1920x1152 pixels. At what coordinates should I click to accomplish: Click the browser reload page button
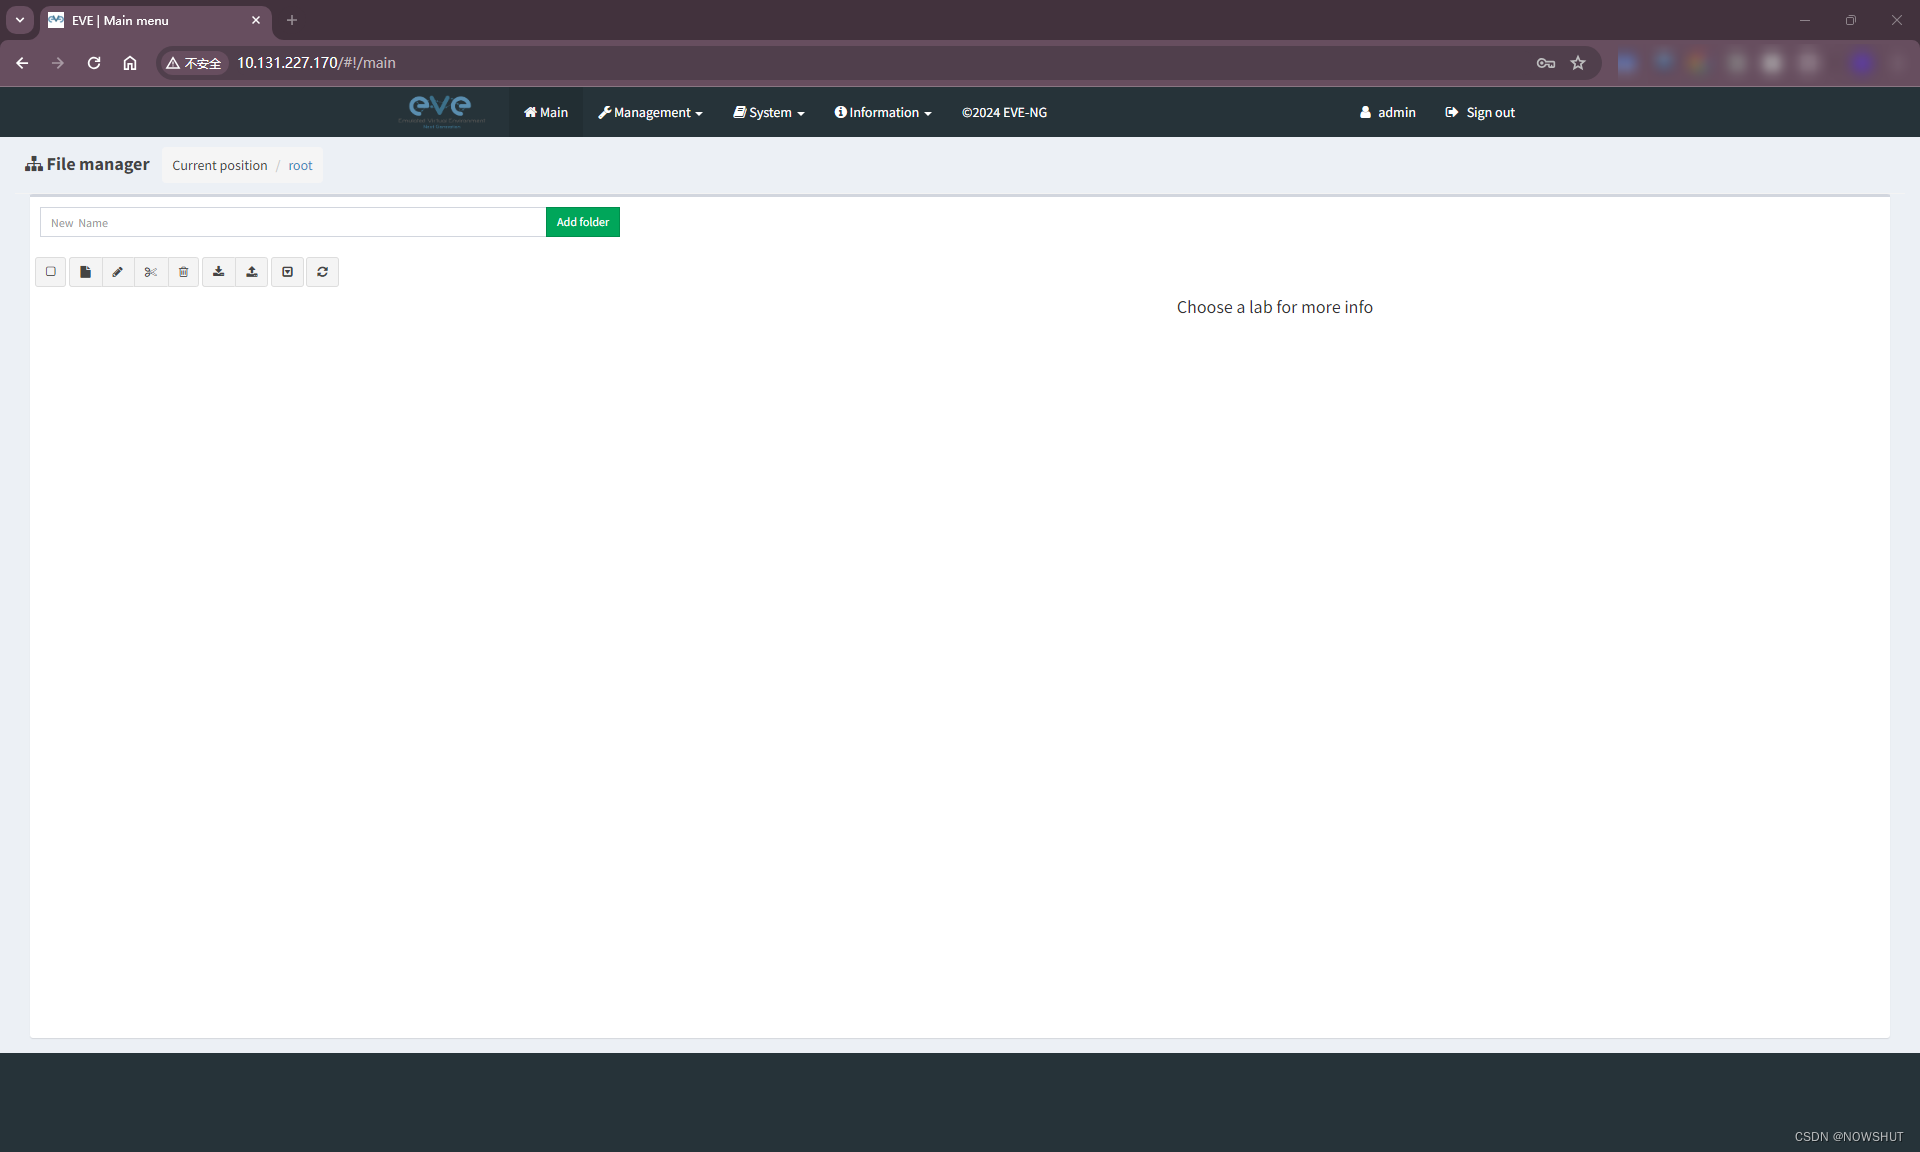tap(94, 63)
